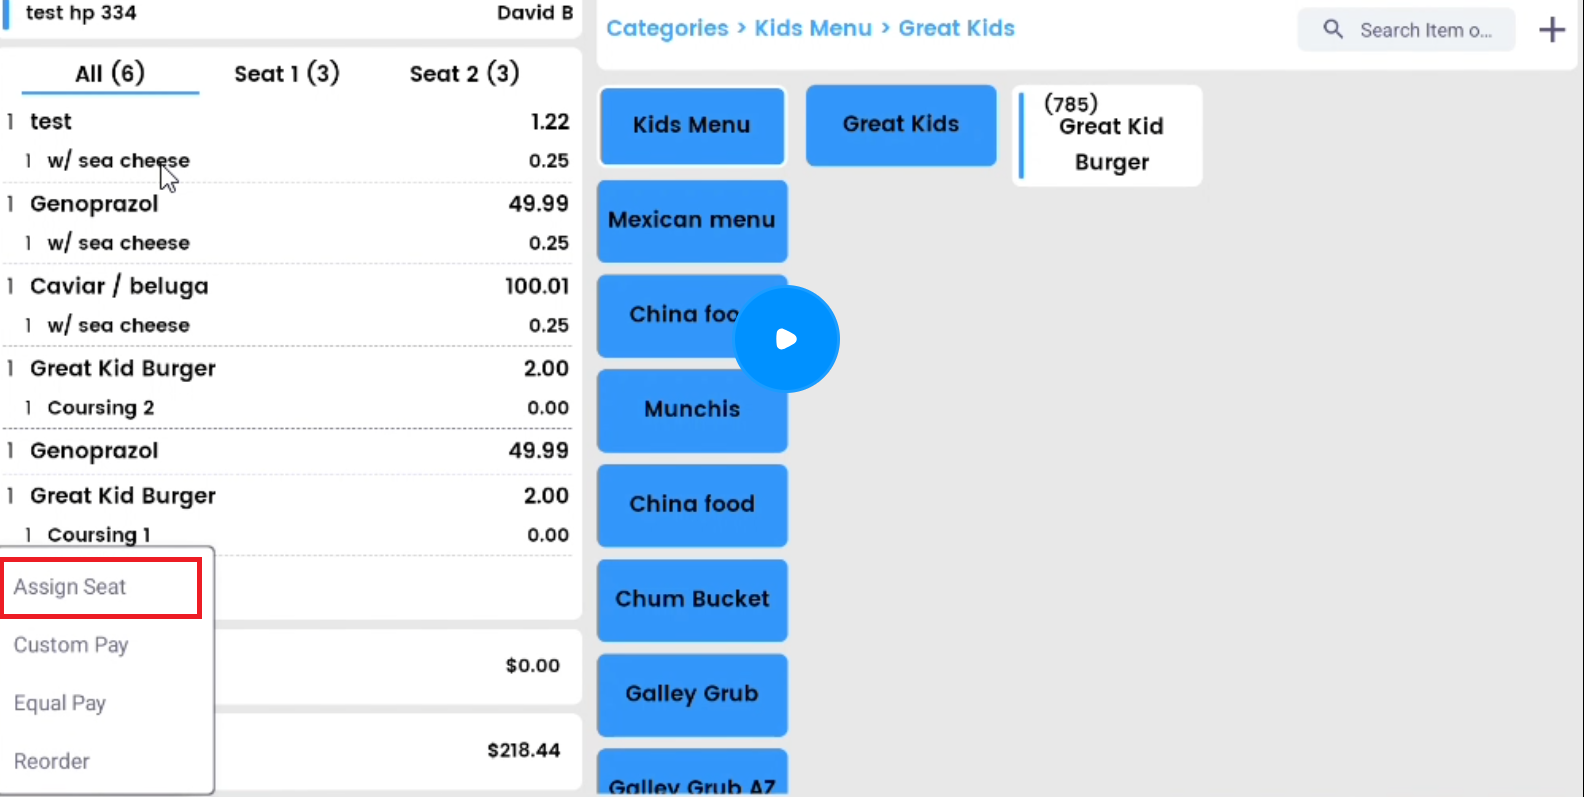This screenshot has height=797, width=1584.
Task: Click the search magnifier icon
Action: click(1333, 29)
